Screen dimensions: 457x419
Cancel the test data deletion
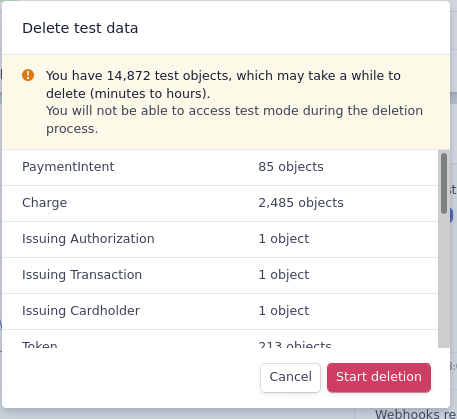(290, 377)
